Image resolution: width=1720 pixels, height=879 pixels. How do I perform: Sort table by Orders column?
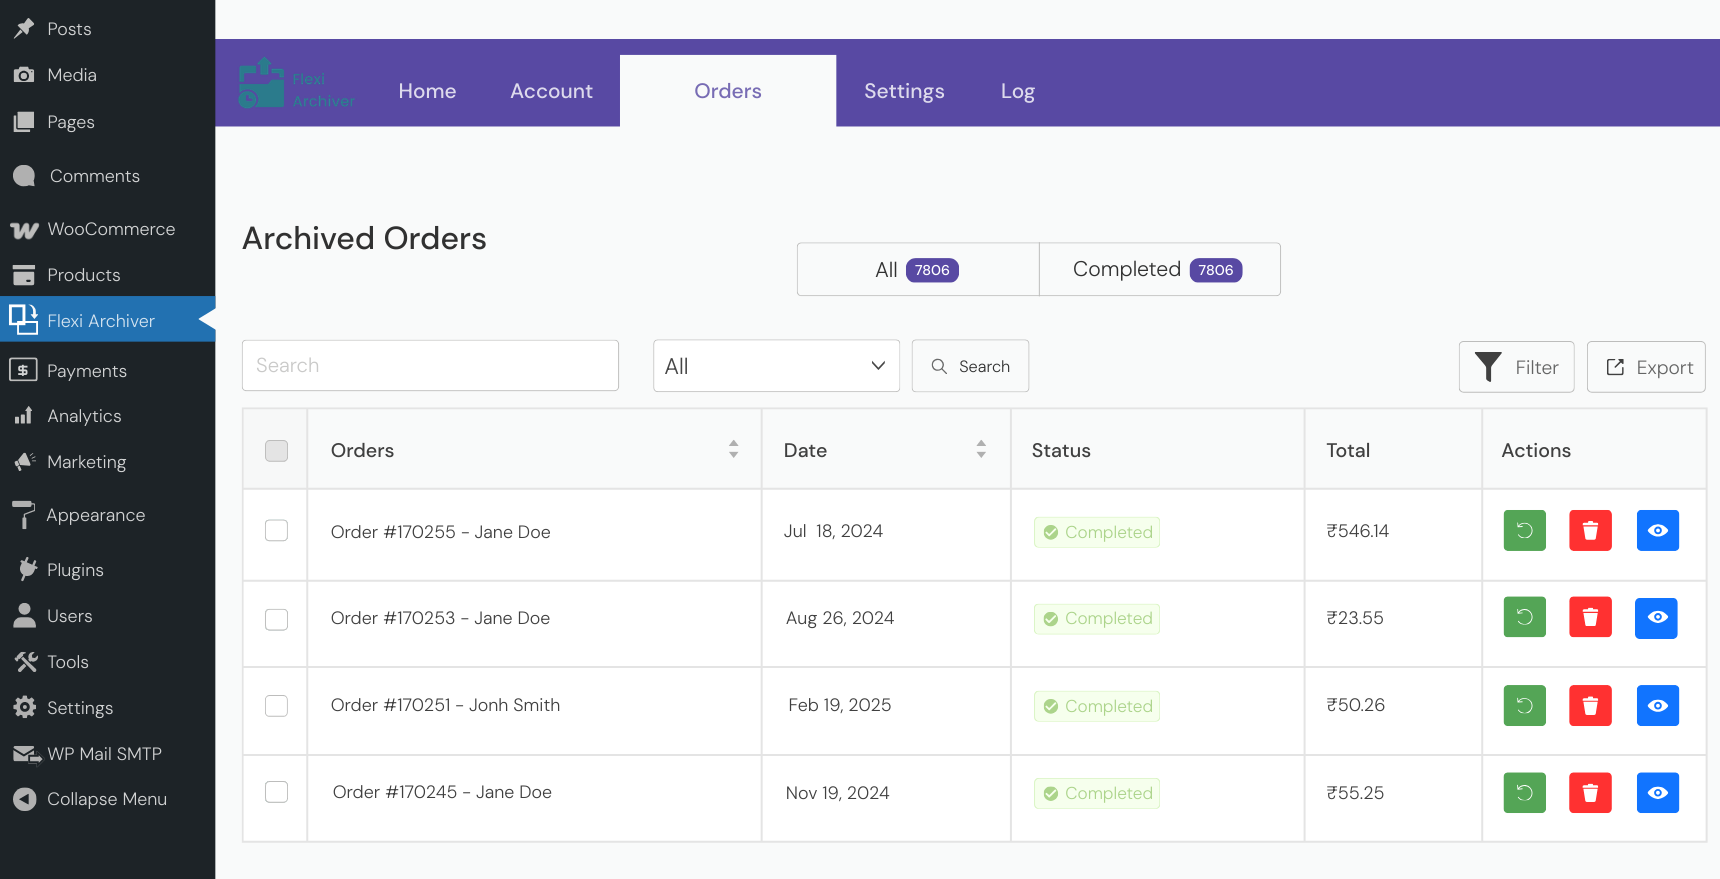[733, 450]
